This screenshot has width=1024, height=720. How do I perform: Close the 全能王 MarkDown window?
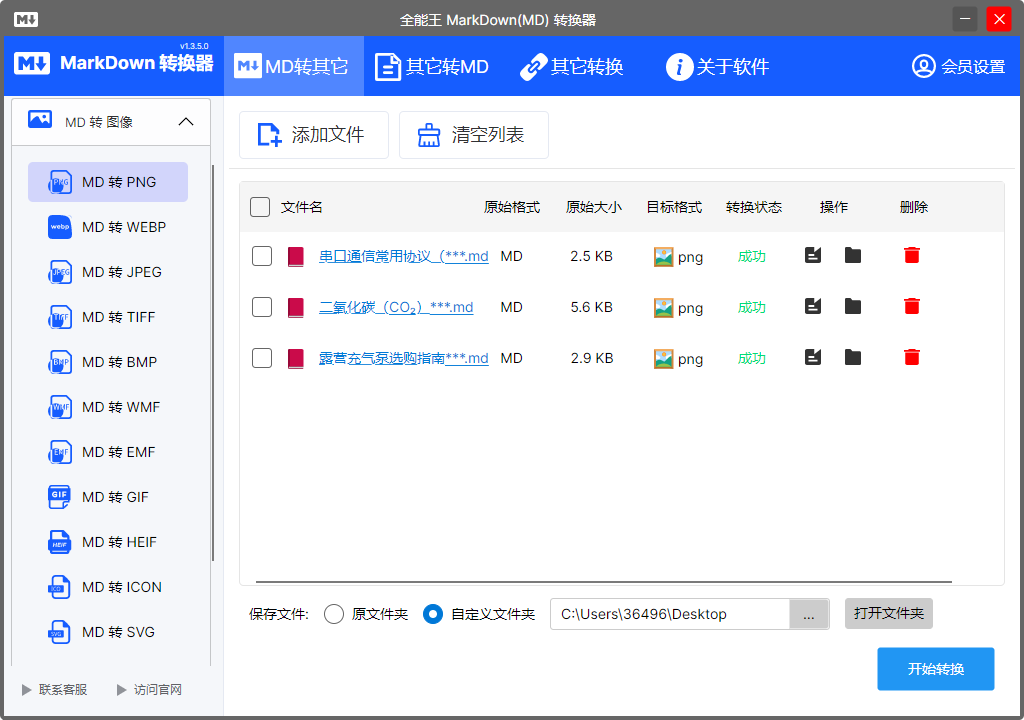999,19
